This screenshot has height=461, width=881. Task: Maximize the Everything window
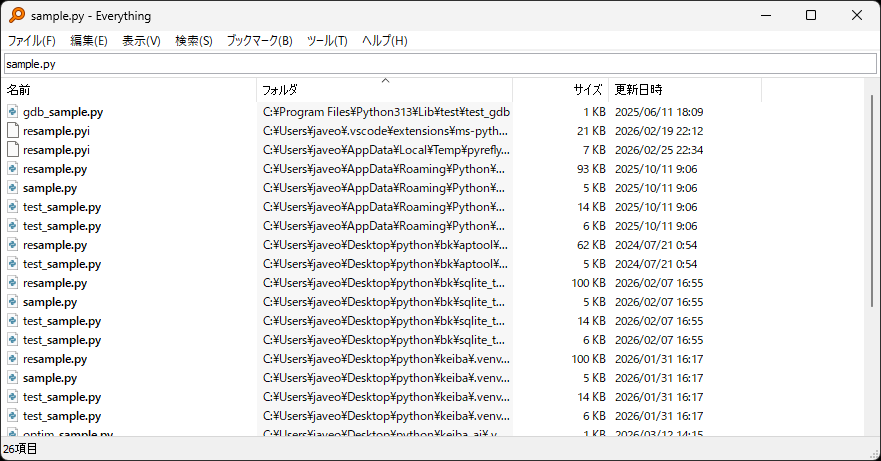[811, 15]
